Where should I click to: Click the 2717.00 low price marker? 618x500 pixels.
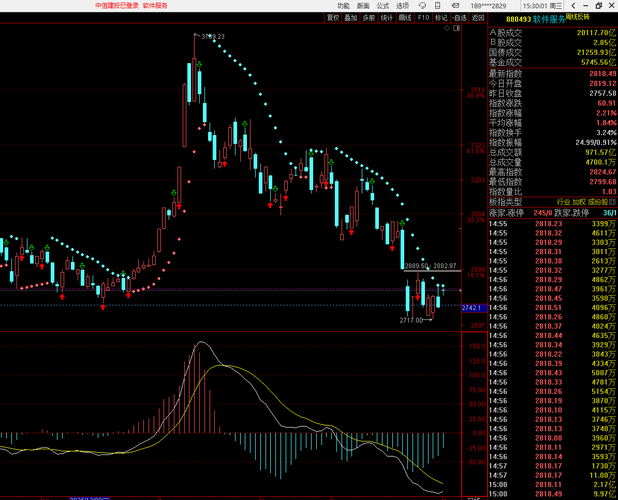(411, 320)
